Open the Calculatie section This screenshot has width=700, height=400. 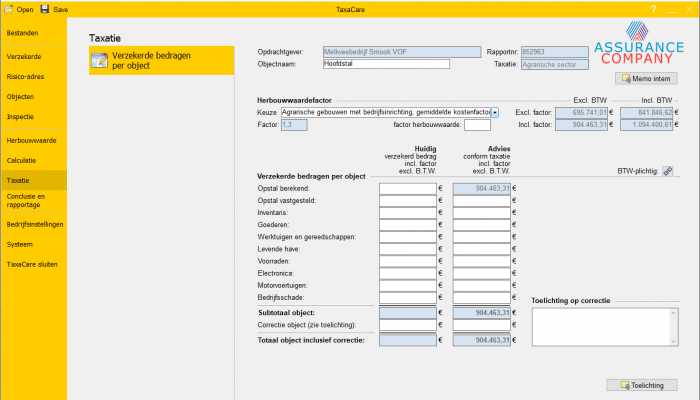[21, 161]
